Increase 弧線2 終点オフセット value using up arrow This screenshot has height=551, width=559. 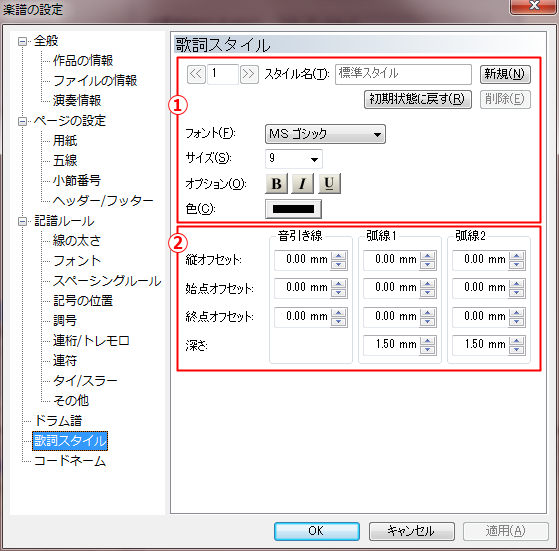click(x=517, y=313)
